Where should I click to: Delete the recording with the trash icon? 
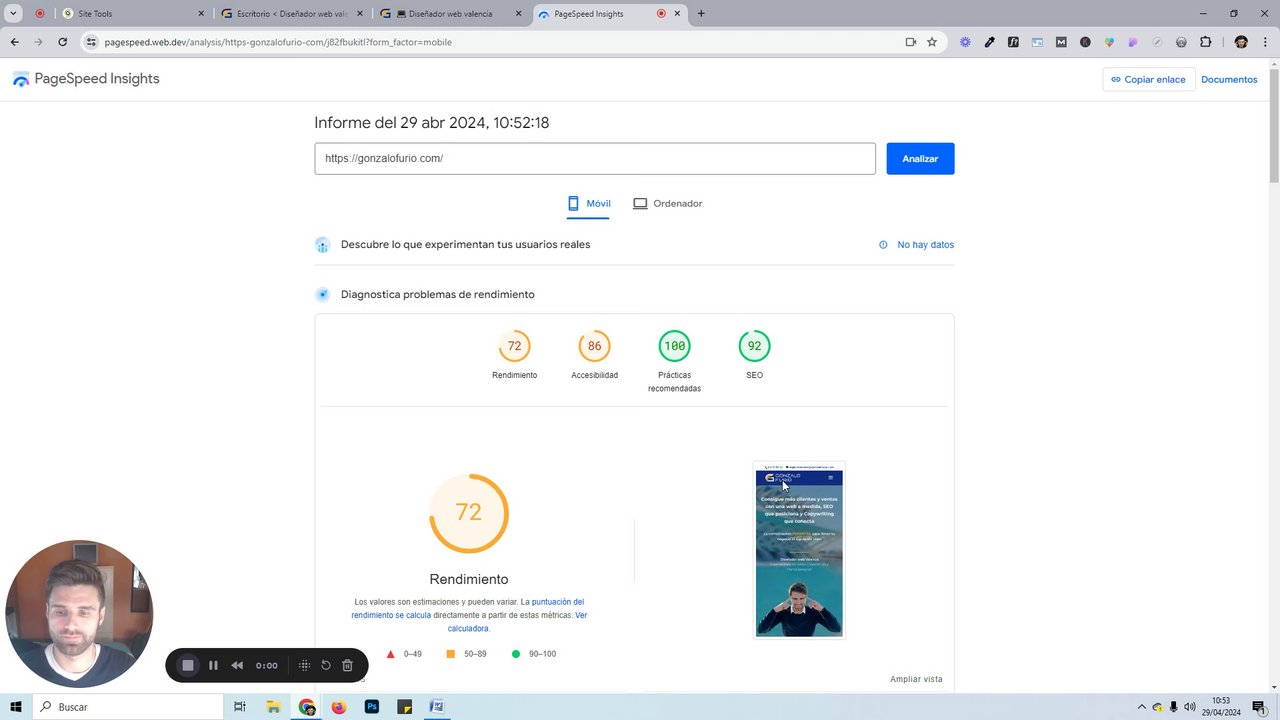tap(347, 665)
